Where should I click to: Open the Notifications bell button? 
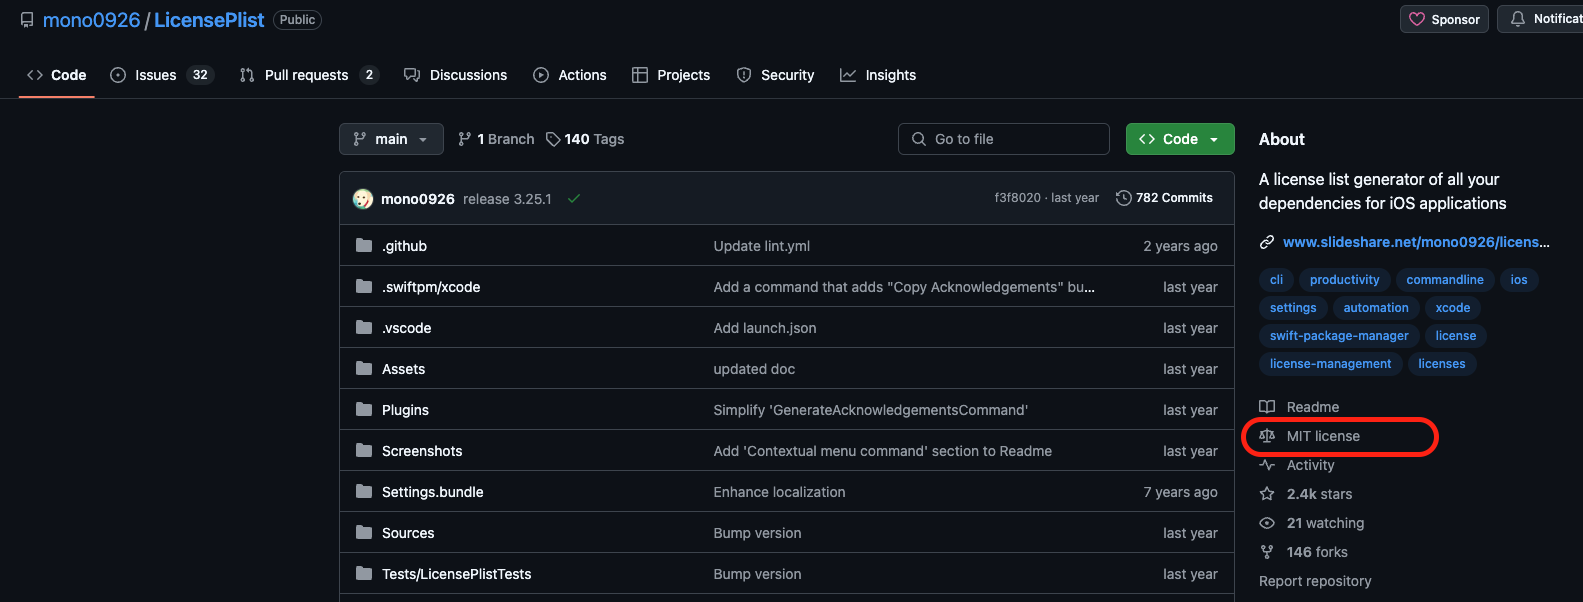point(1540,19)
